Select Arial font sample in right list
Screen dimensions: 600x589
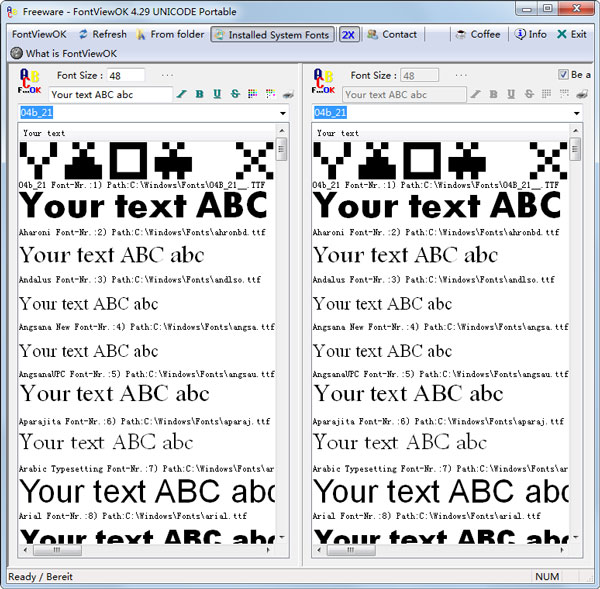point(440,491)
